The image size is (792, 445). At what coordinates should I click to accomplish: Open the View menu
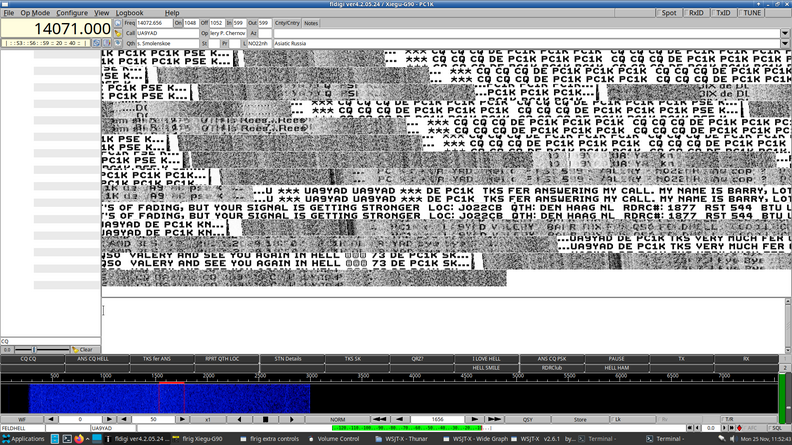coord(101,13)
